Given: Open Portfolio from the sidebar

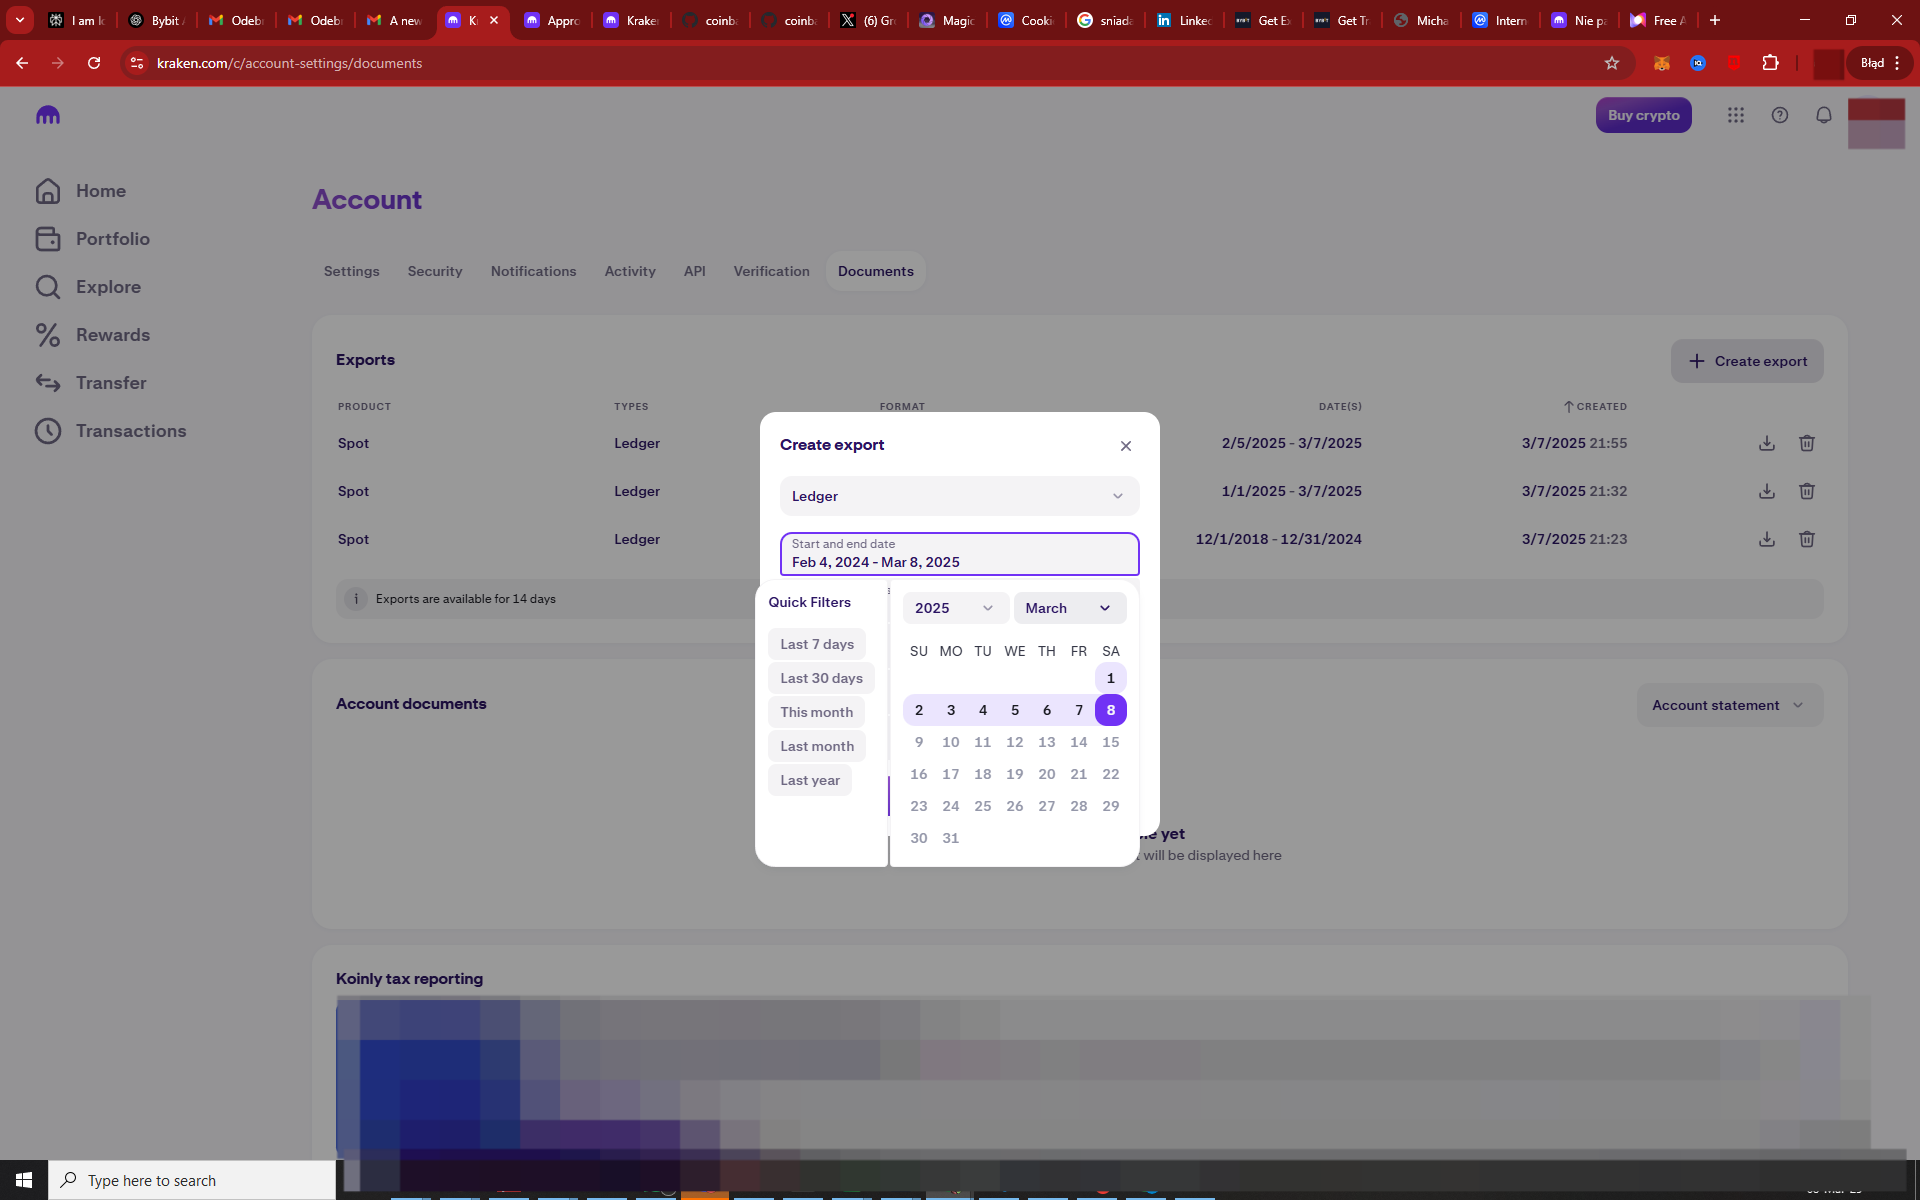Looking at the screenshot, I should [93, 239].
